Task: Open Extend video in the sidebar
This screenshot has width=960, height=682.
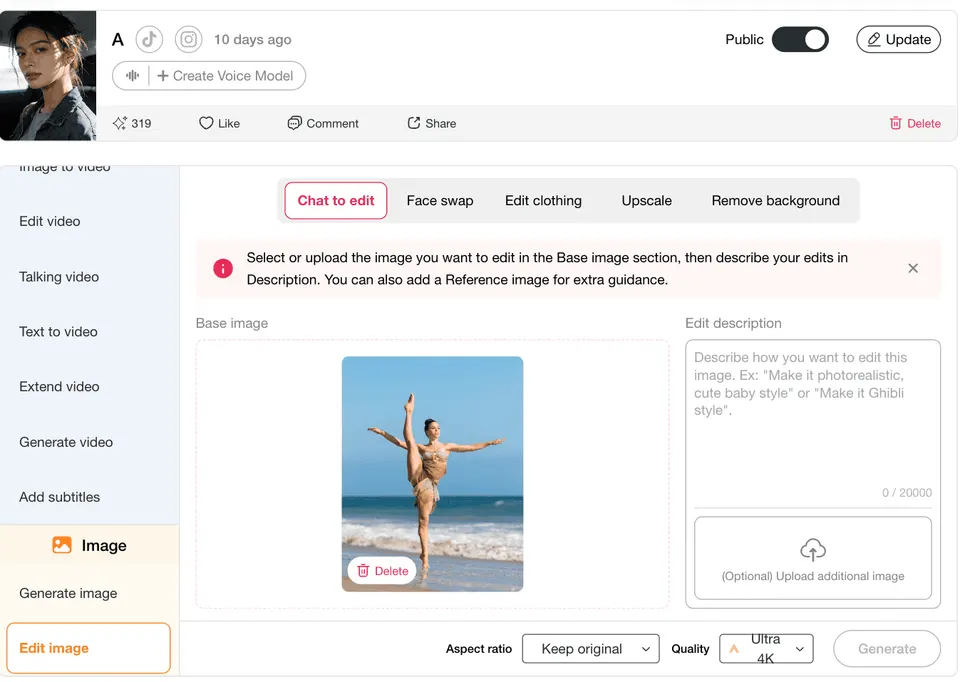Action: point(59,387)
